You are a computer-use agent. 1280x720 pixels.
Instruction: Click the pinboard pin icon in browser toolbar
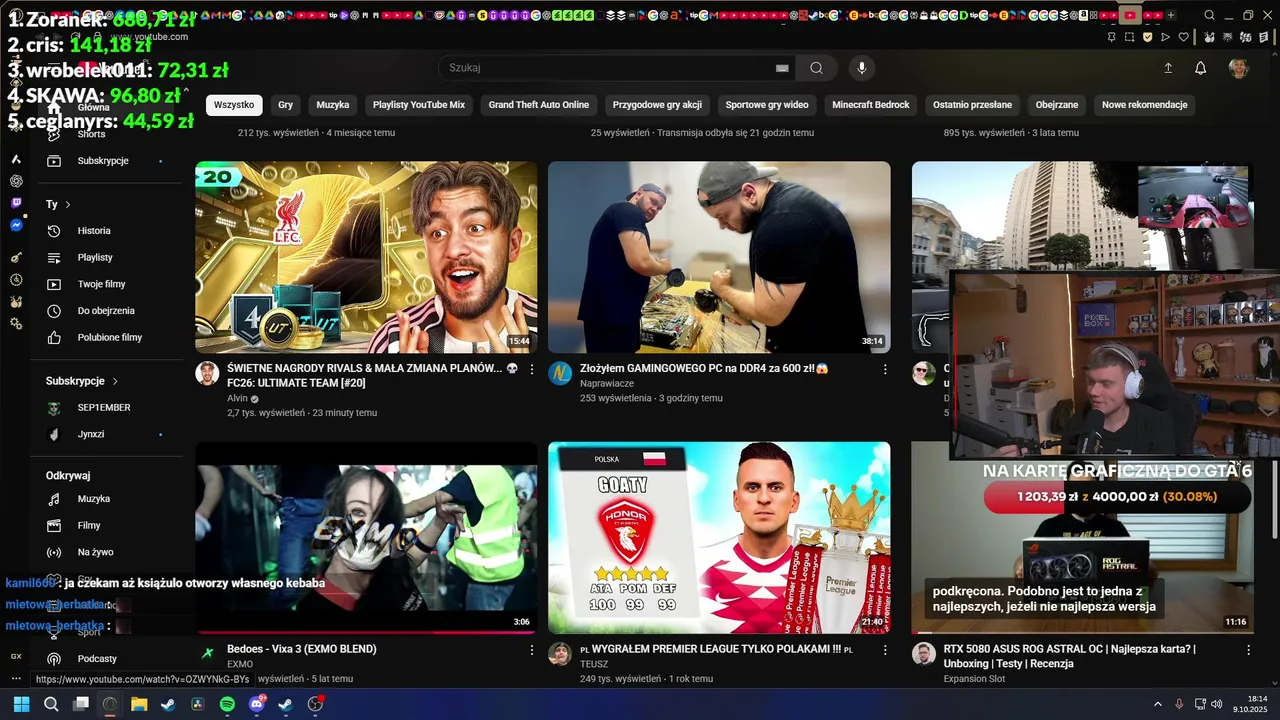click(1112, 37)
